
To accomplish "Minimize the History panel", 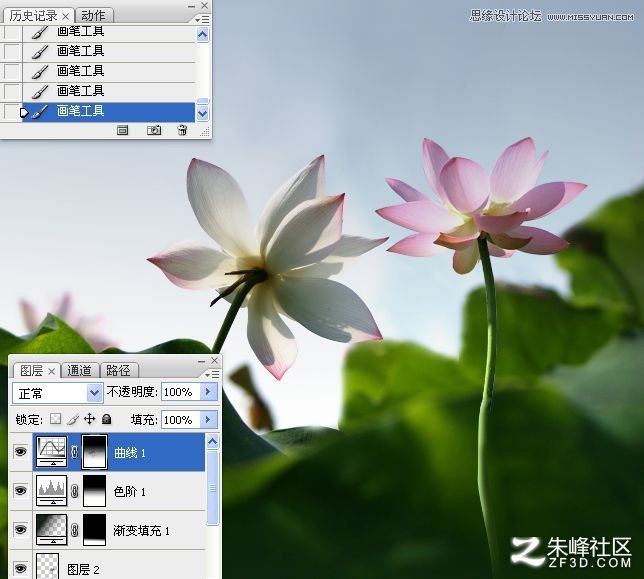I will click(191, 7).
